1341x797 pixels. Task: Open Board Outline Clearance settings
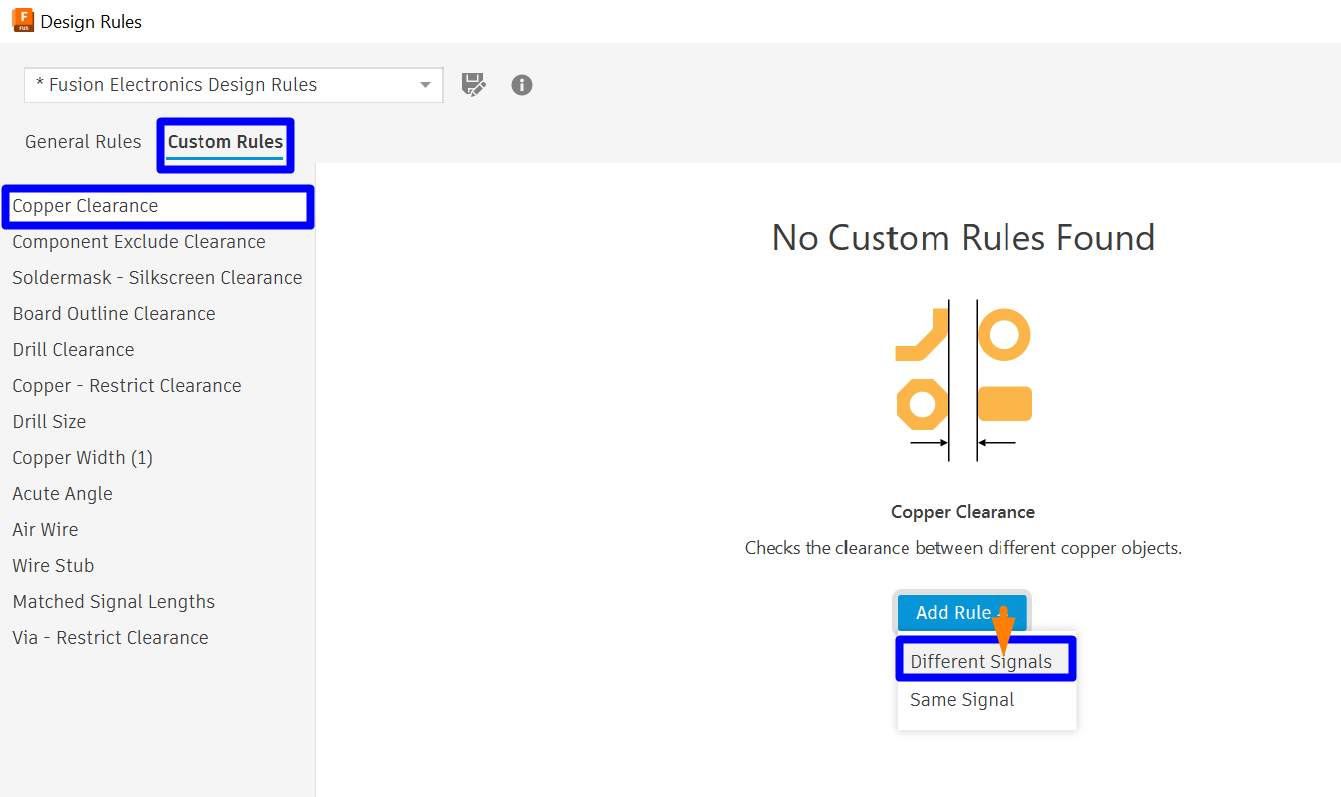[113, 313]
